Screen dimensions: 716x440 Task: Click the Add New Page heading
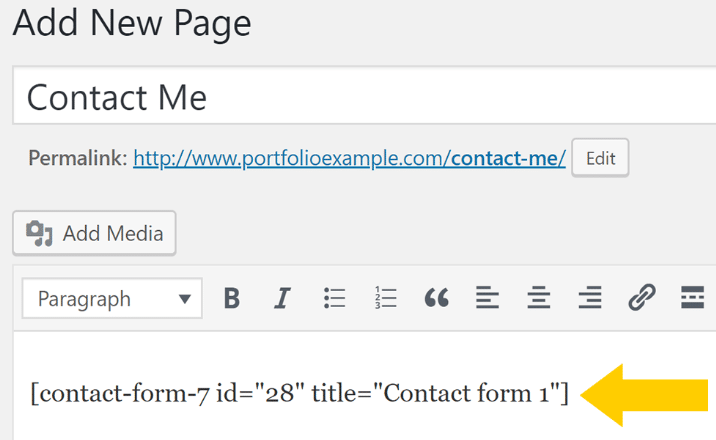(x=132, y=23)
